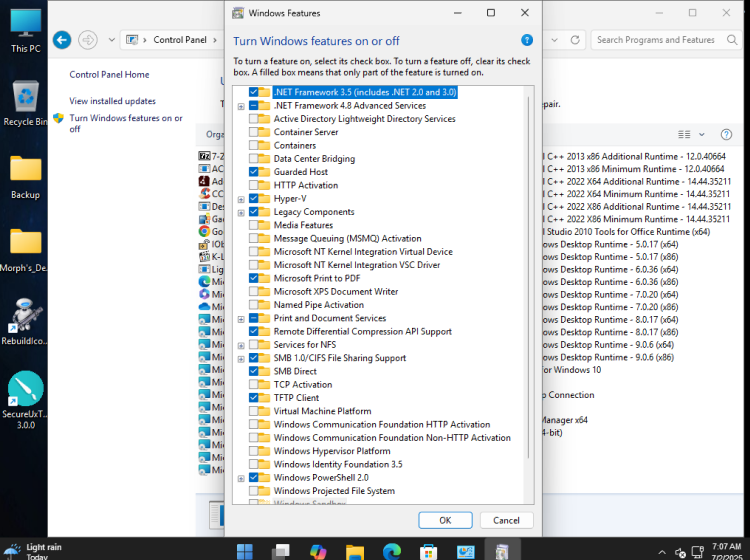Select Studio 2010 Tools for Office Runtime entry
This screenshot has height=560, width=750.
627,231
